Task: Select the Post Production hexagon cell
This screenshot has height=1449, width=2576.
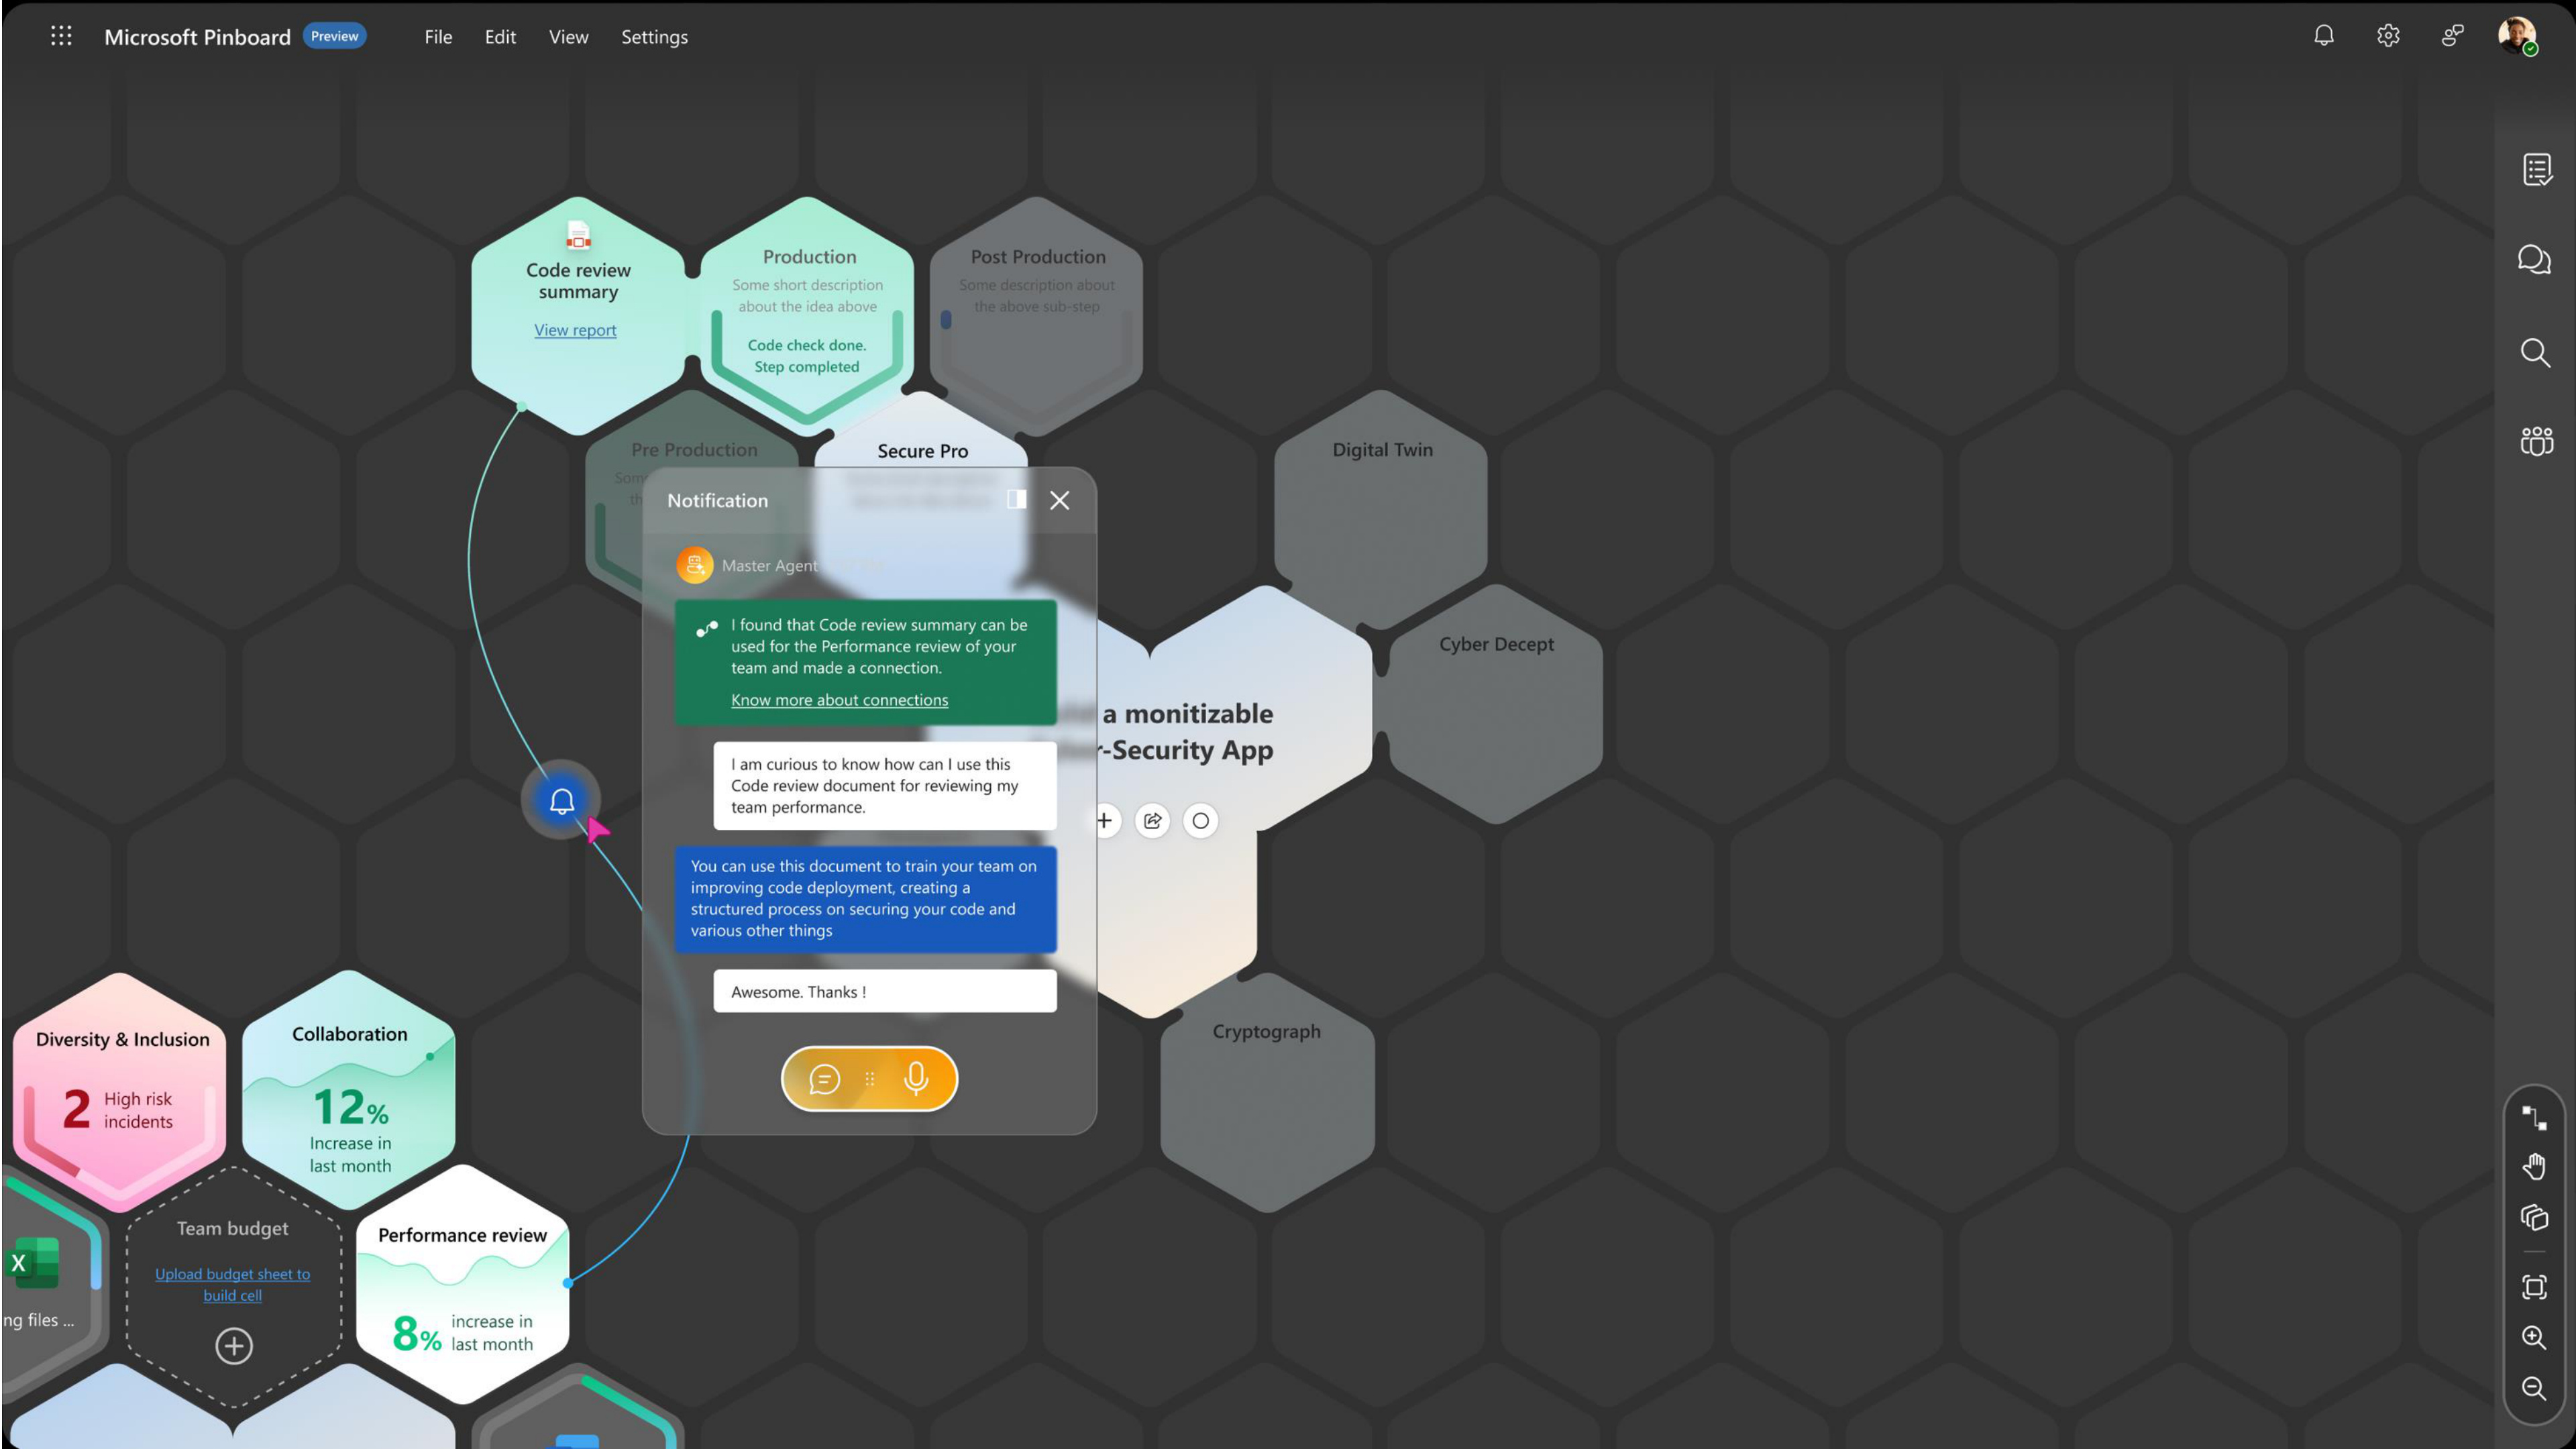Action: (1037, 315)
